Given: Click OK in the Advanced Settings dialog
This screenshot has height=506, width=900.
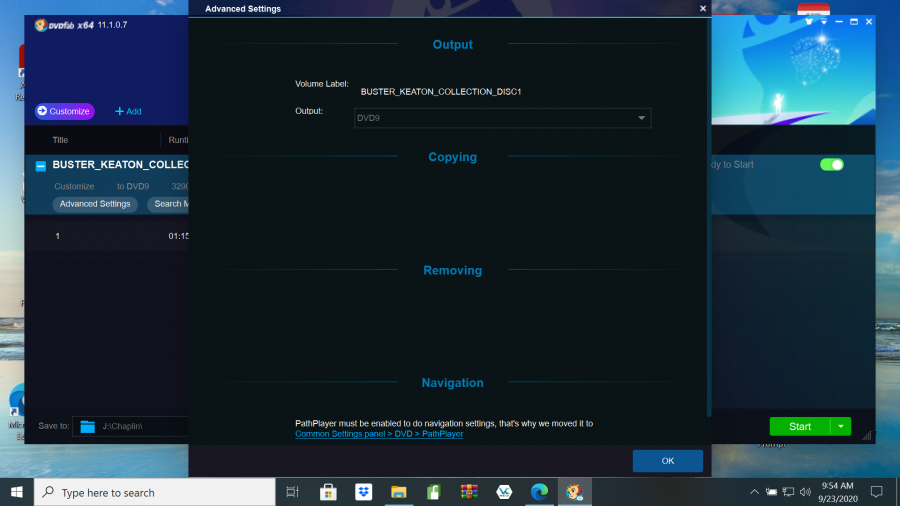Looking at the screenshot, I should (668, 461).
